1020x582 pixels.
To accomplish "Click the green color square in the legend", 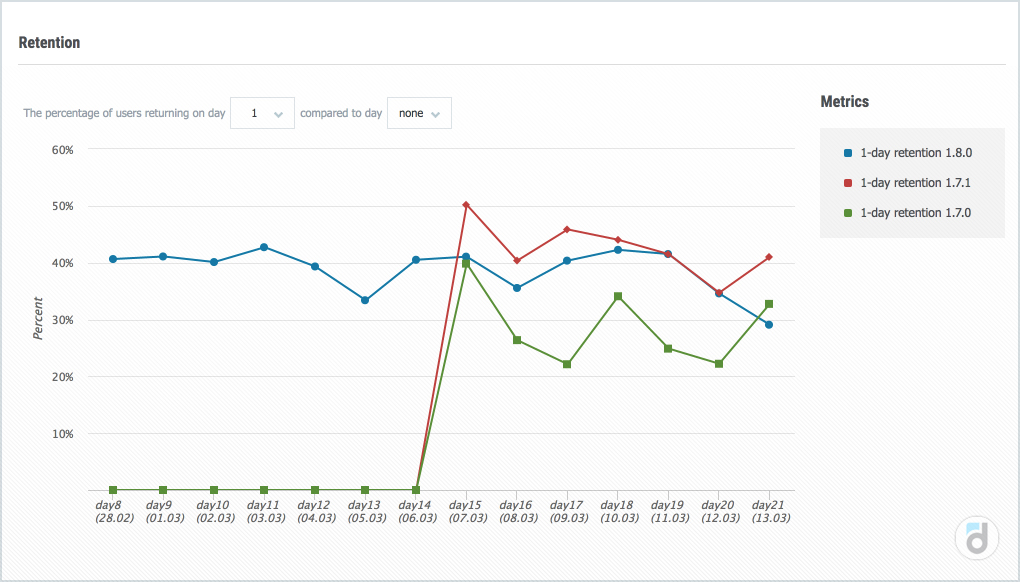I will 848,213.
